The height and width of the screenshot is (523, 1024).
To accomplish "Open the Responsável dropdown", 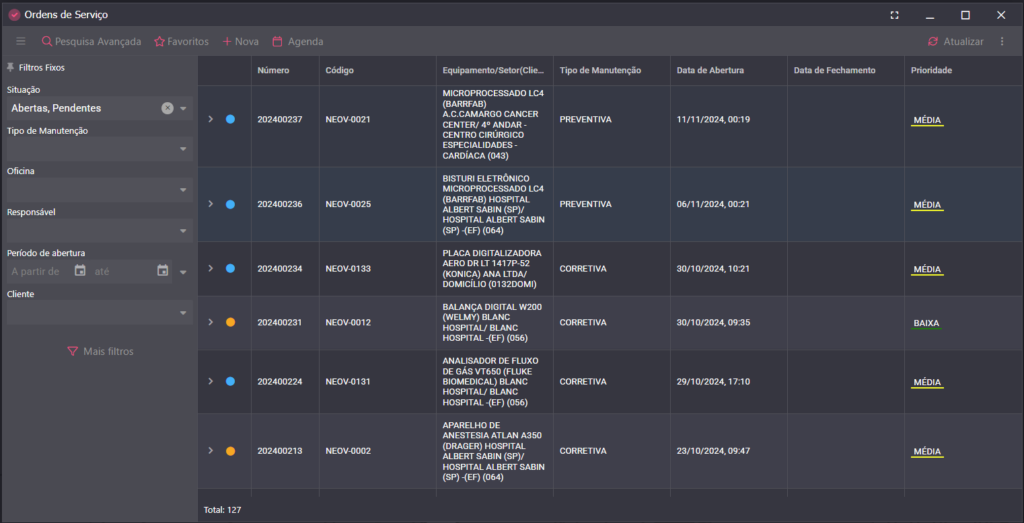I will tap(183, 231).
